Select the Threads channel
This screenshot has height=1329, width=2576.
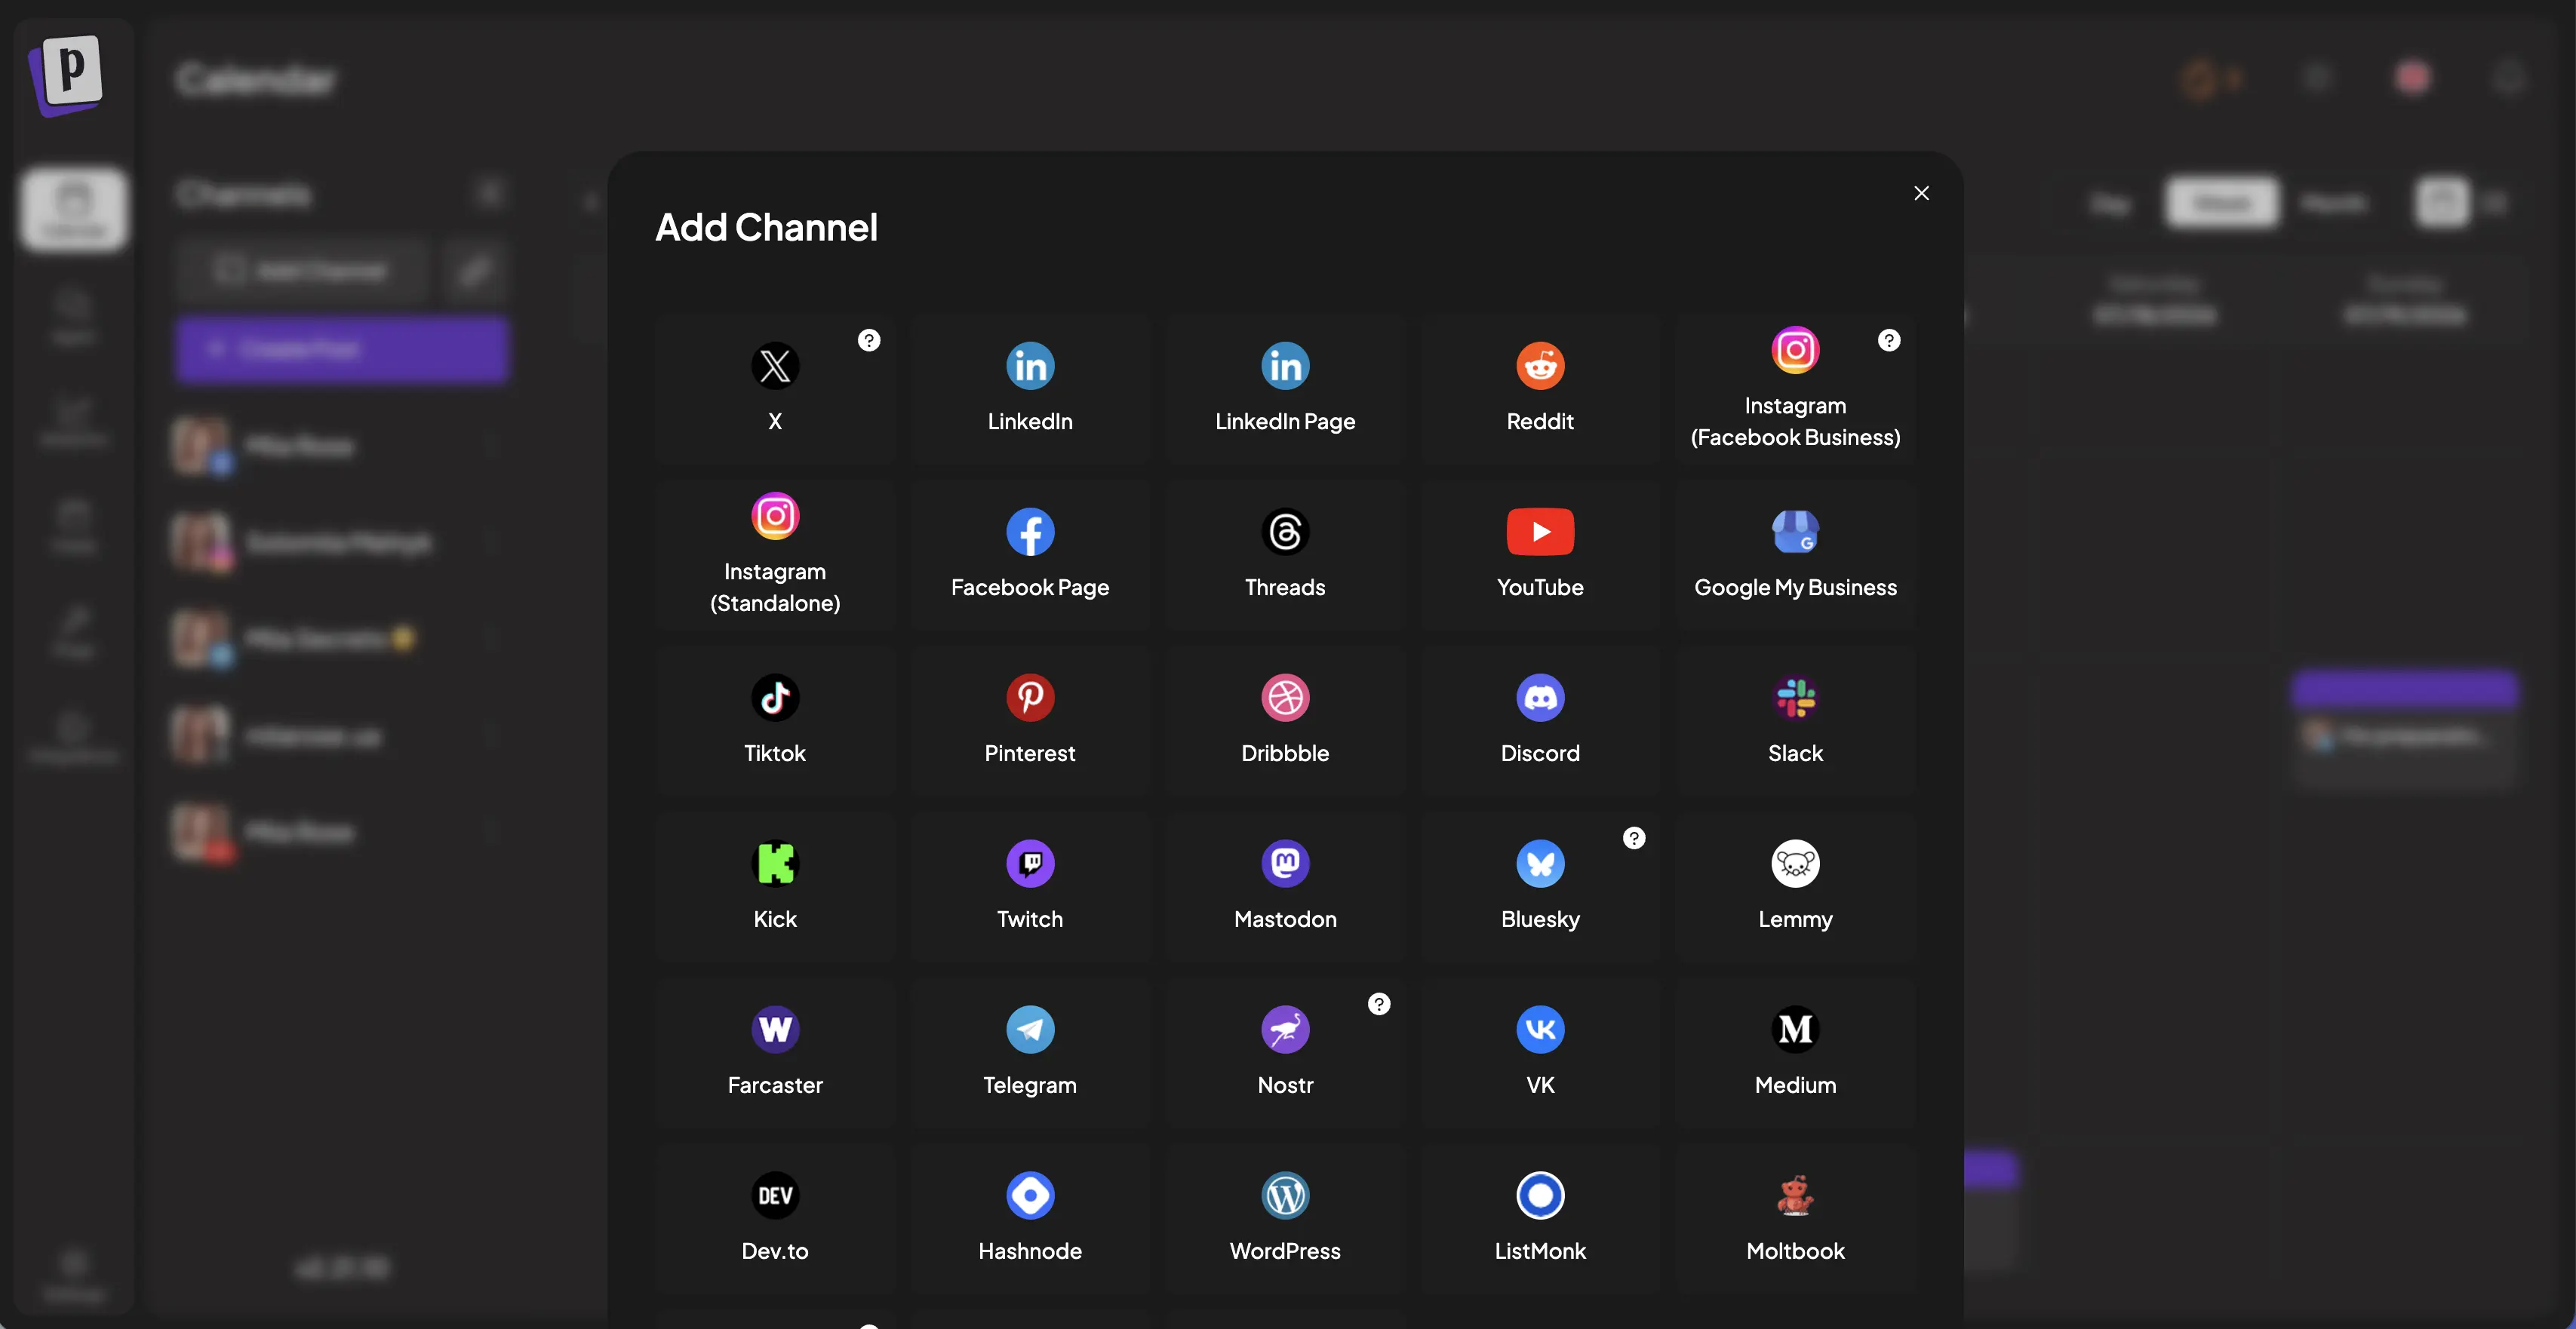[x=1285, y=555]
